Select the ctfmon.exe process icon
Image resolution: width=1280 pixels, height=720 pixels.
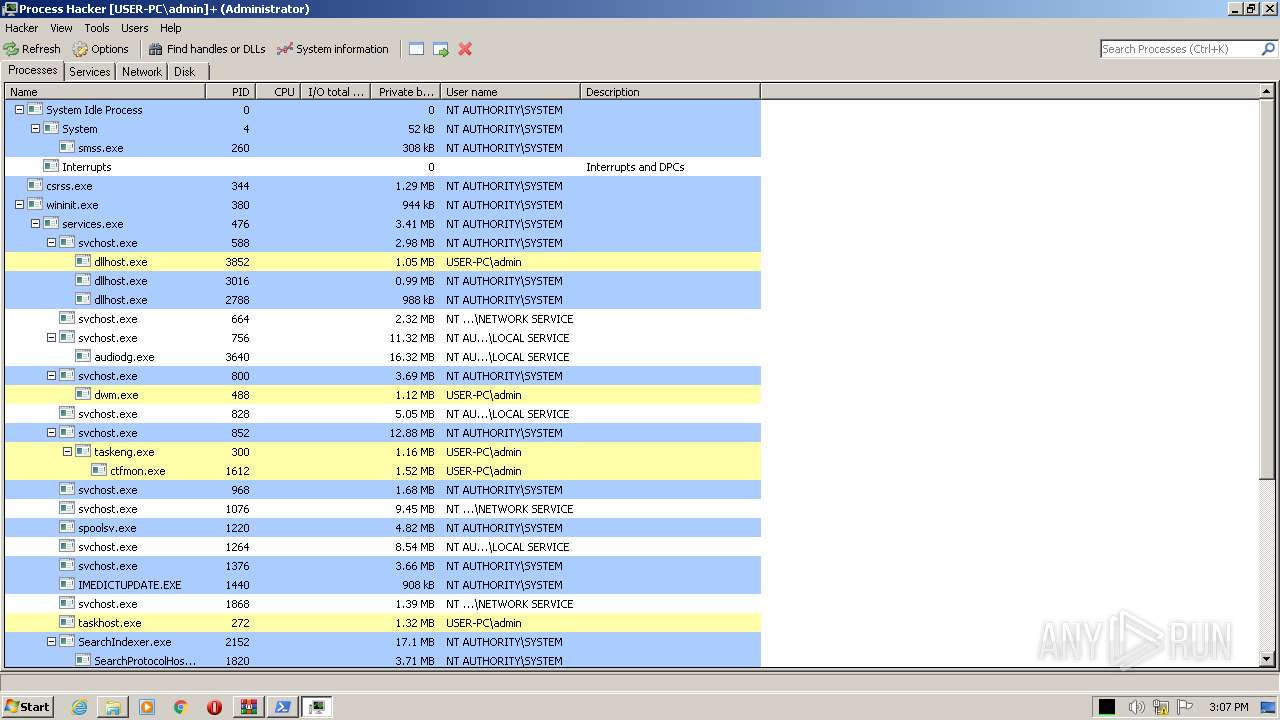99,471
